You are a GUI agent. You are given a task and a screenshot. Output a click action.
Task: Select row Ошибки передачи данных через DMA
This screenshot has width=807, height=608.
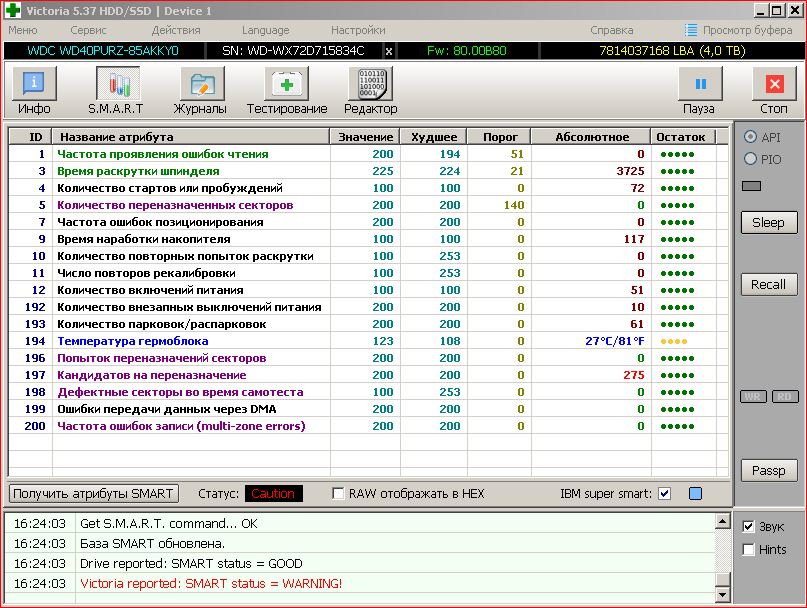click(x=368, y=409)
